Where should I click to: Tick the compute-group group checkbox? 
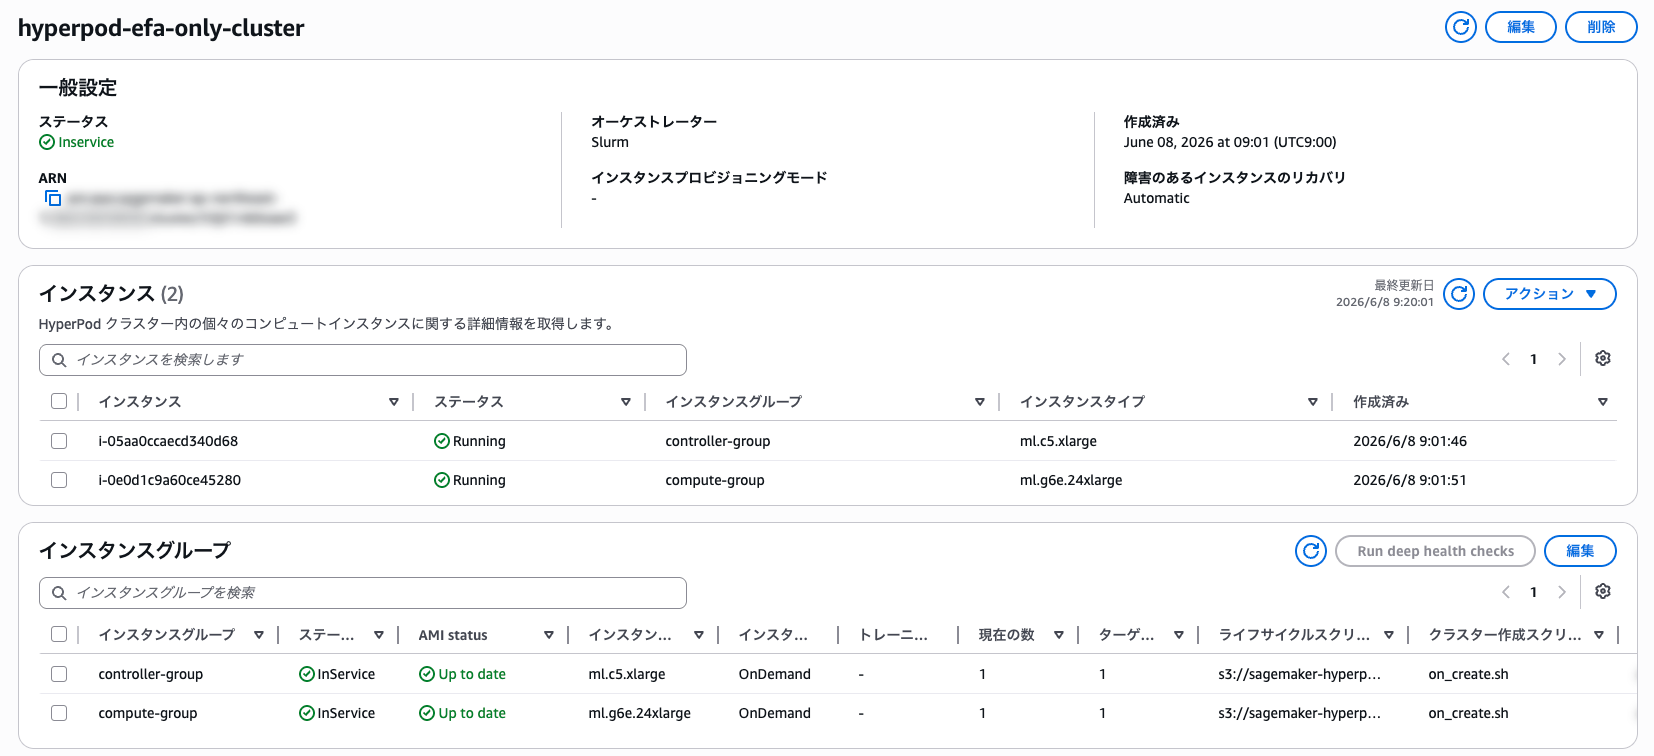click(x=59, y=713)
